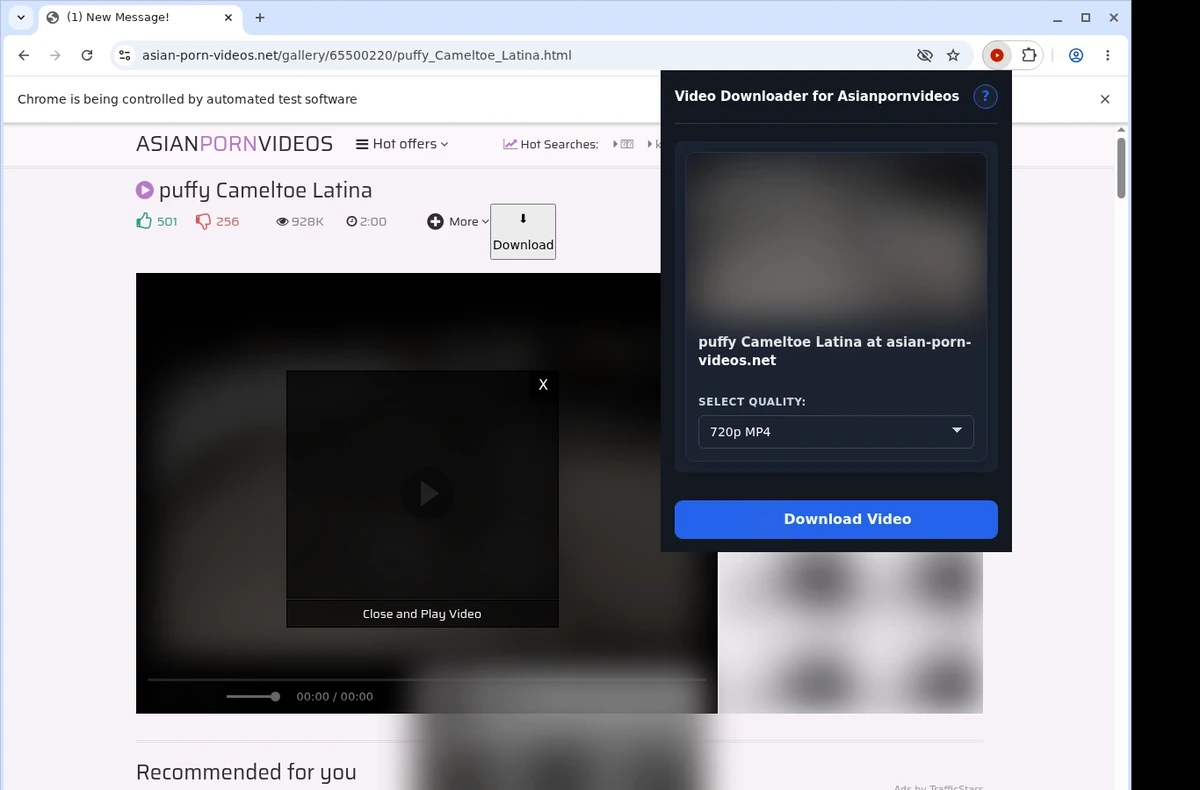Image resolution: width=1200 pixels, height=790 pixels.
Task: View site information icon in address bar
Action: point(124,56)
